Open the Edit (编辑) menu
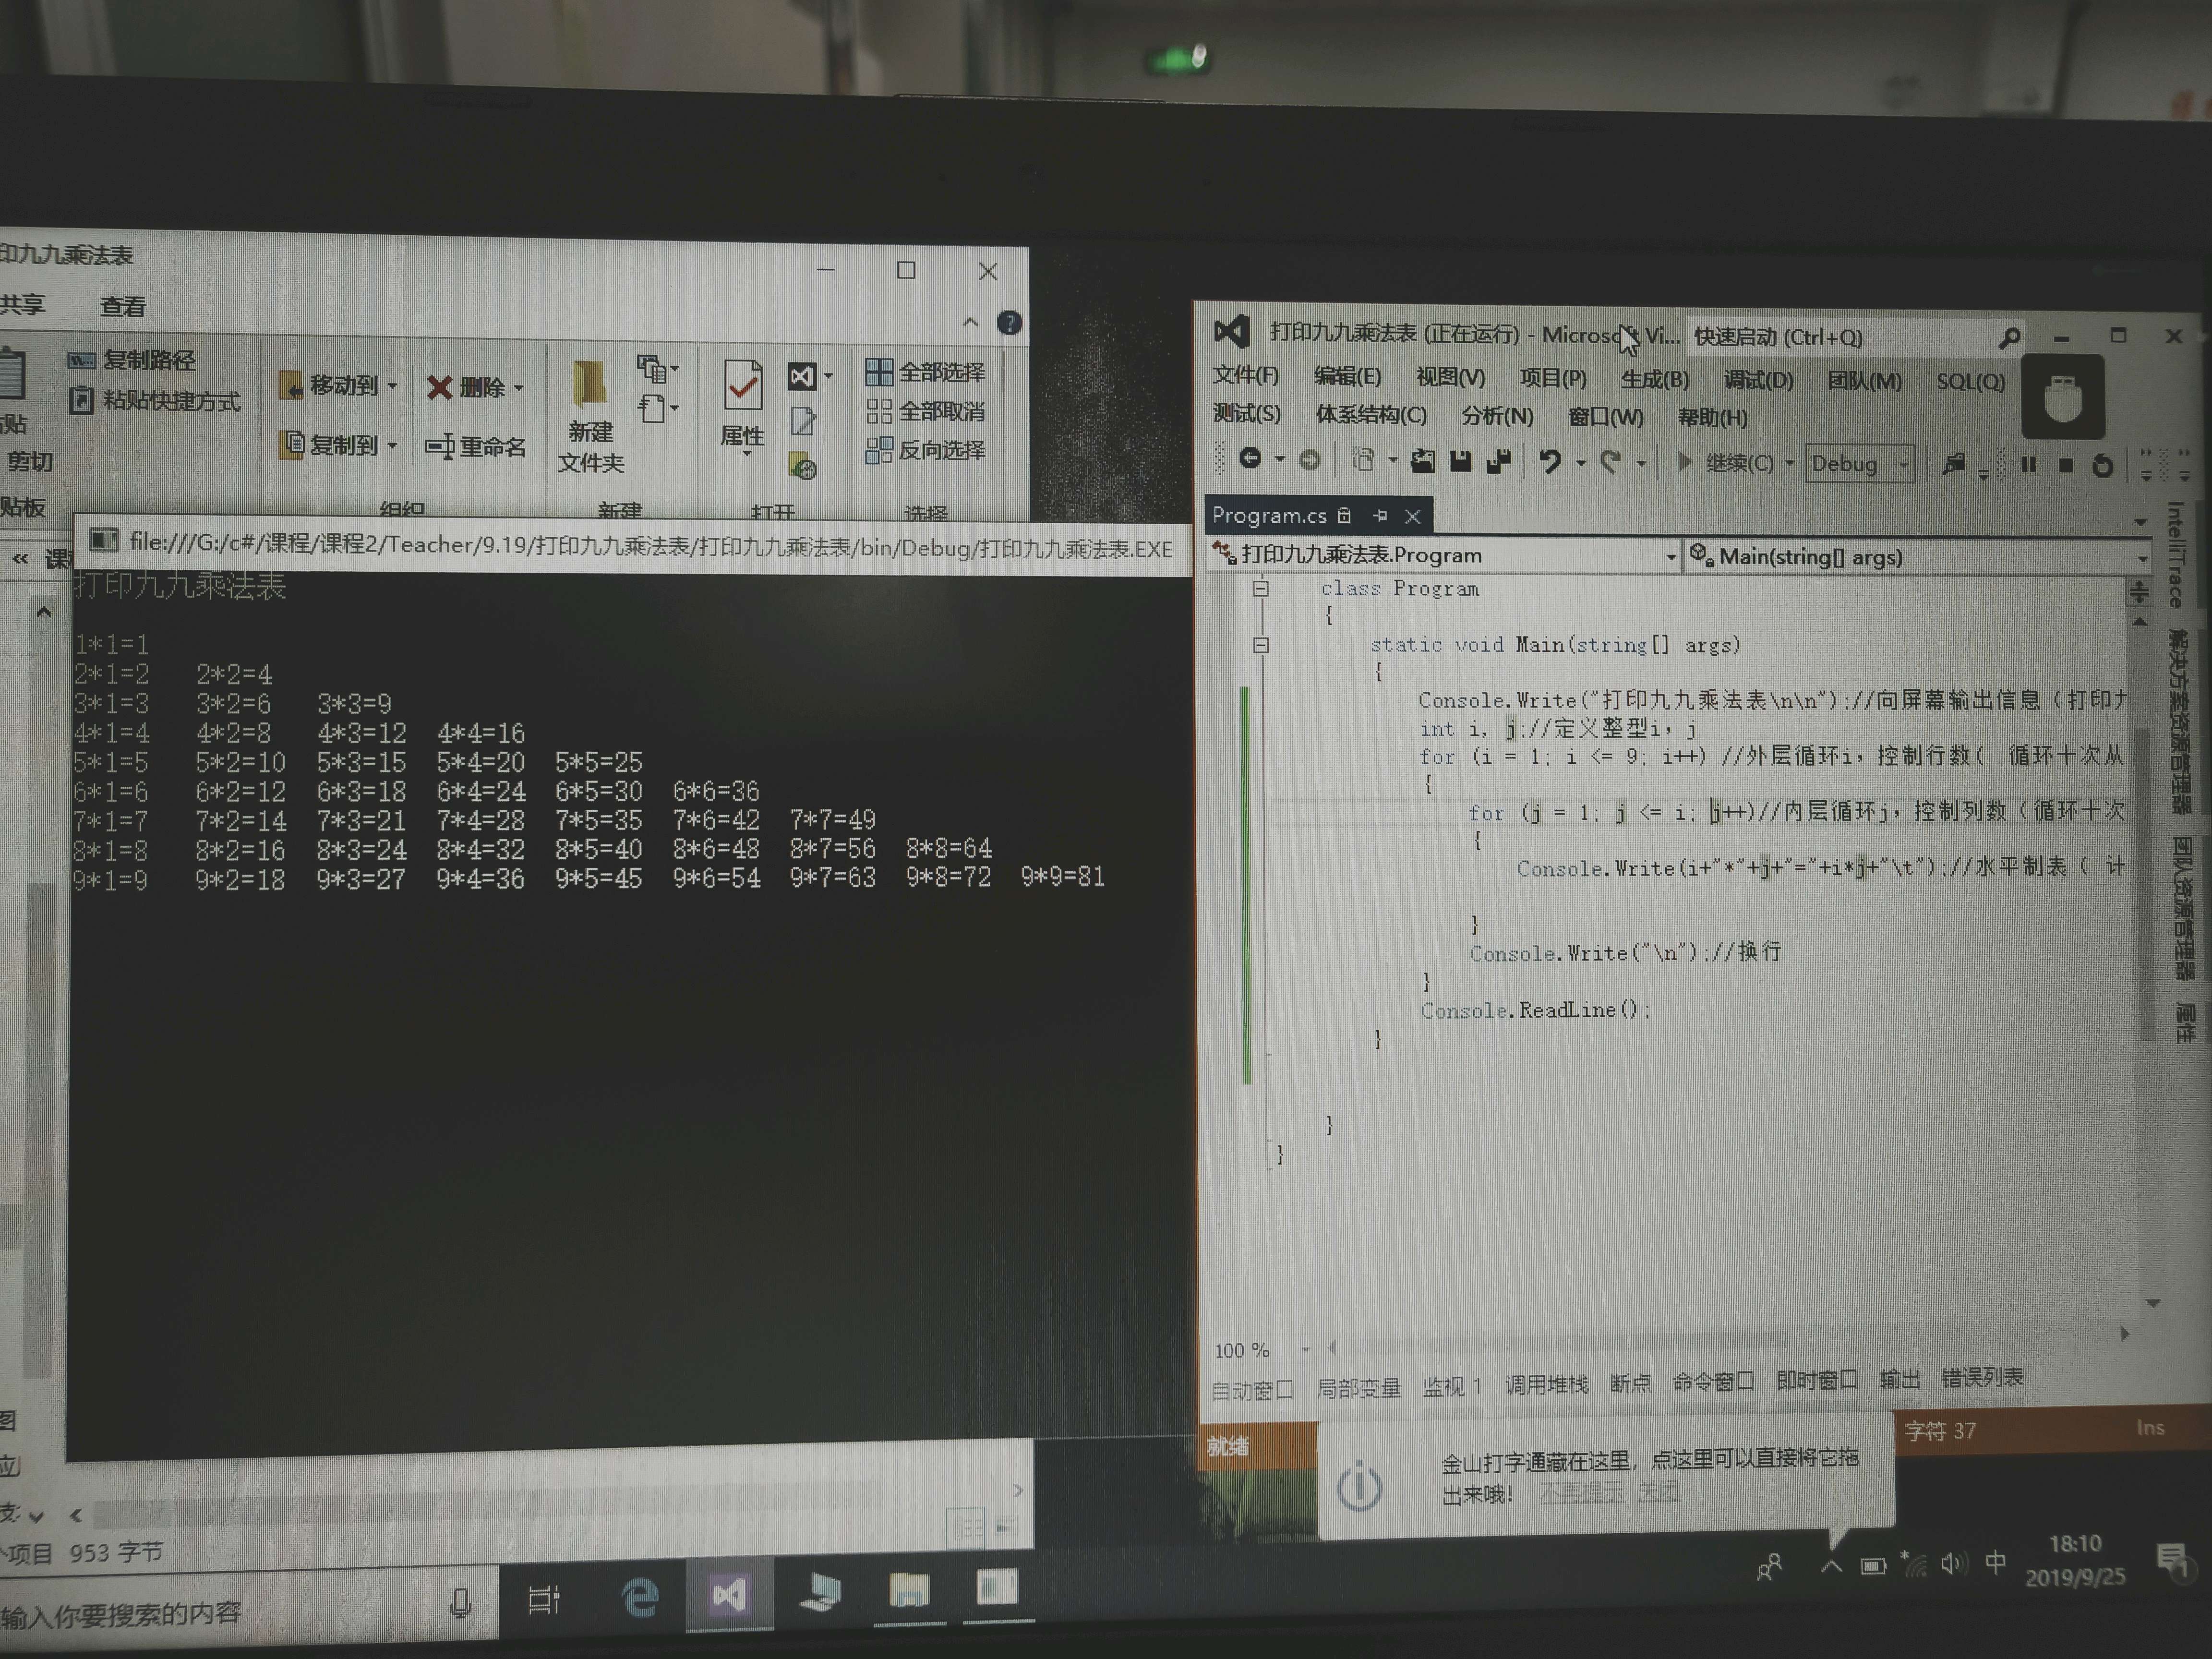Screen dimensions: 2212x1659 tap(1347, 376)
